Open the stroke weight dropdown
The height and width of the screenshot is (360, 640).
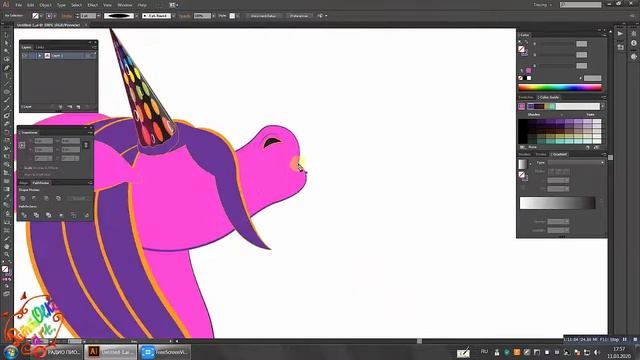click(x=98, y=16)
